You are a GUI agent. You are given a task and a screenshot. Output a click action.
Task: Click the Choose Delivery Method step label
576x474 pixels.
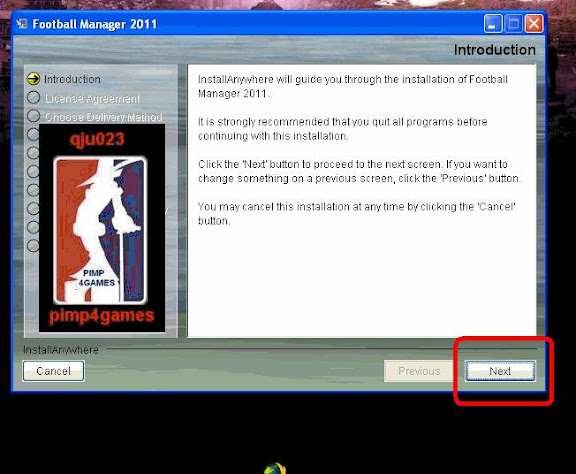tap(104, 117)
